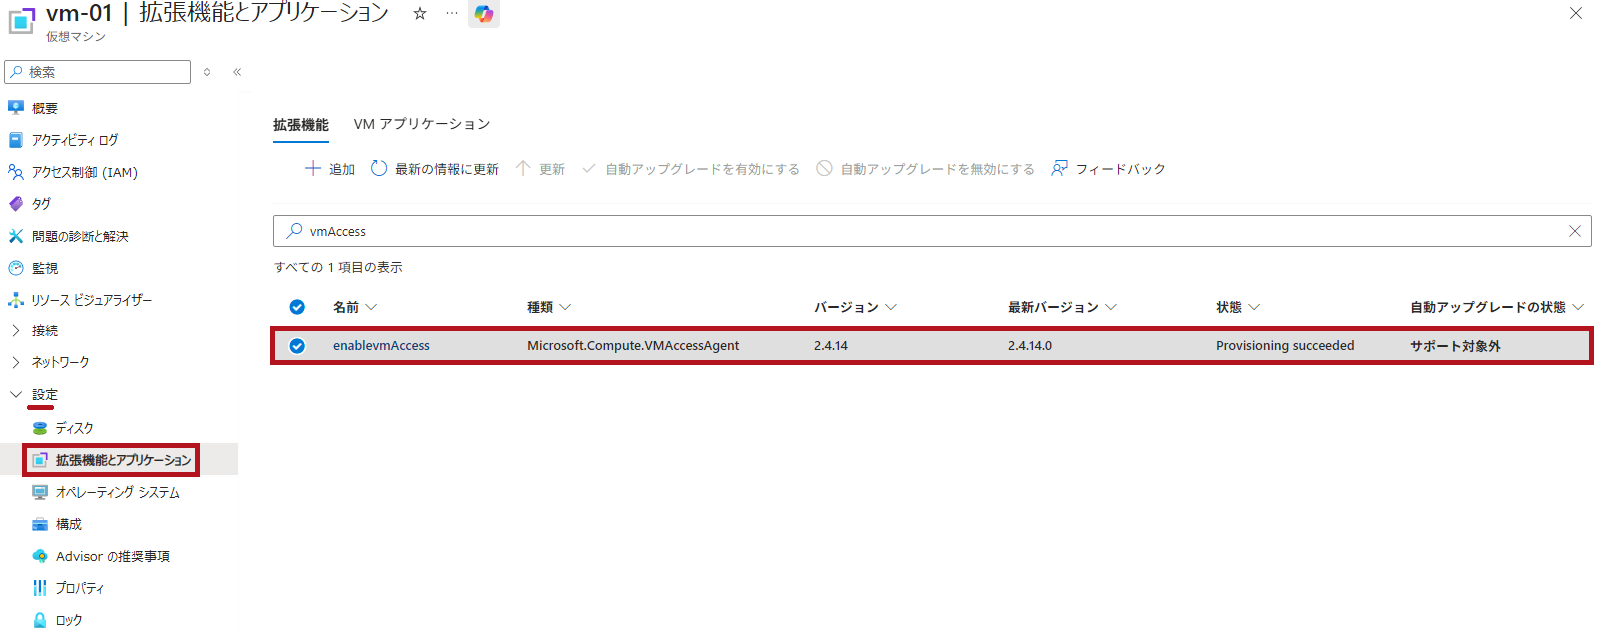Click the 構成 configuration icon

(40, 524)
